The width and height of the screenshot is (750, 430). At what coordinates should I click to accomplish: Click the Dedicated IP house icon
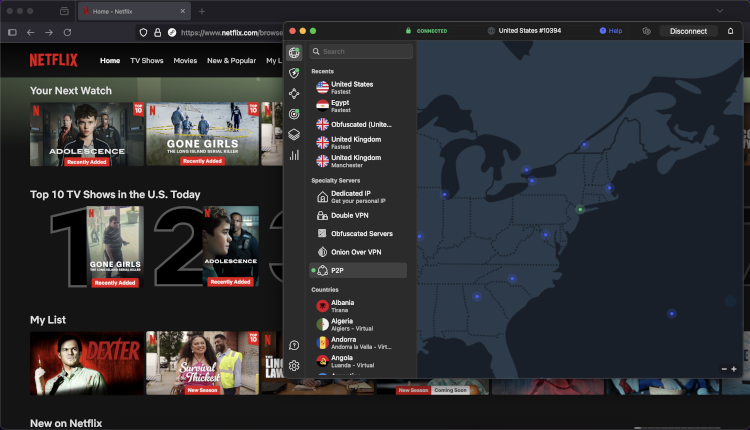pos(322,197)
